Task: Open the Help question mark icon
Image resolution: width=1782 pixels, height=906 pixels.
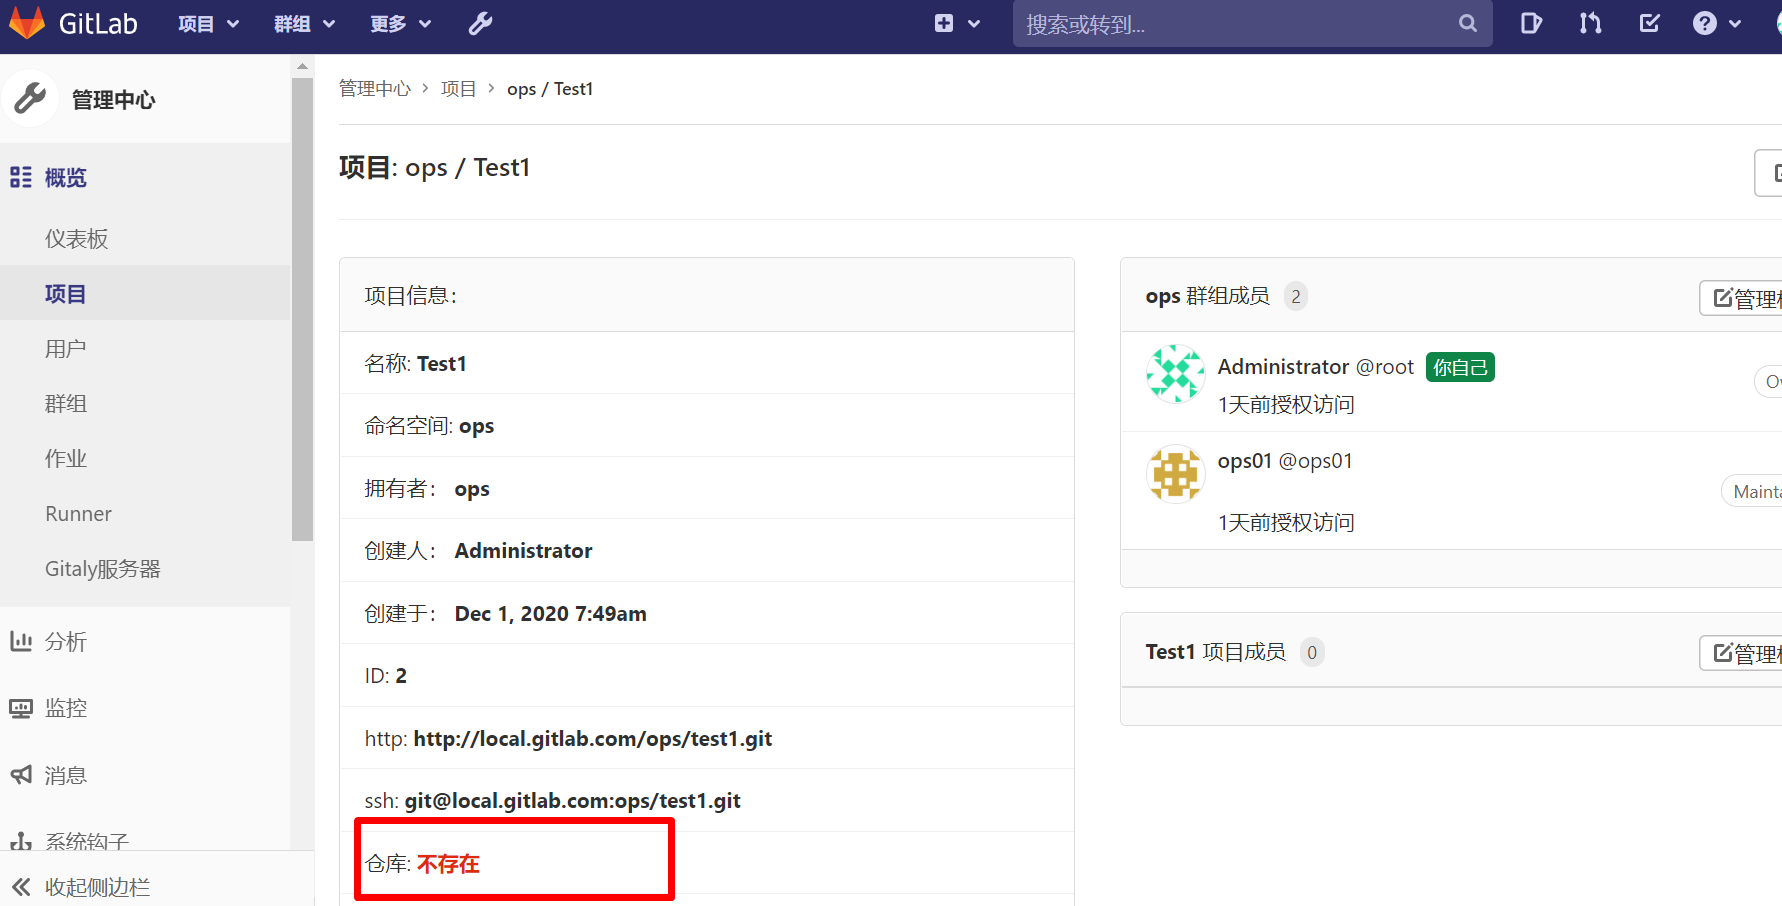Action: tap(1705, 23)
